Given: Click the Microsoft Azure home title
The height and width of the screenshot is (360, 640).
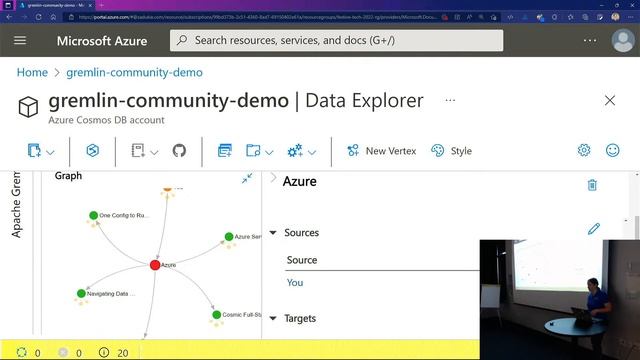Looking at the screenshot, I should 102,41.
